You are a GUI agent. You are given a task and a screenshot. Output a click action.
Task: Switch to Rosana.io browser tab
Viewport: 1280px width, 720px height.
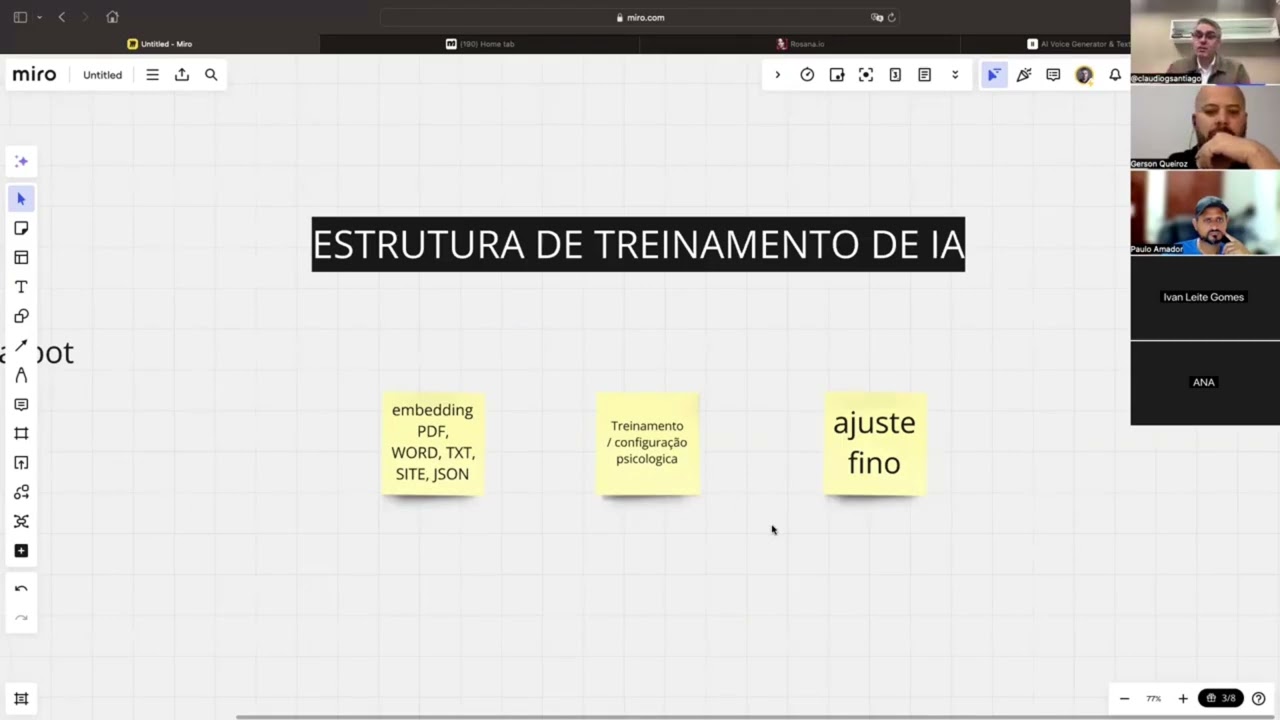pos(800,44)
